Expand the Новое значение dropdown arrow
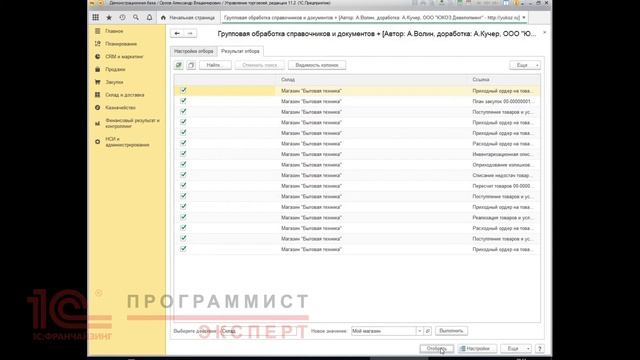This screenshot has width=640, height=360. [420, 331]
